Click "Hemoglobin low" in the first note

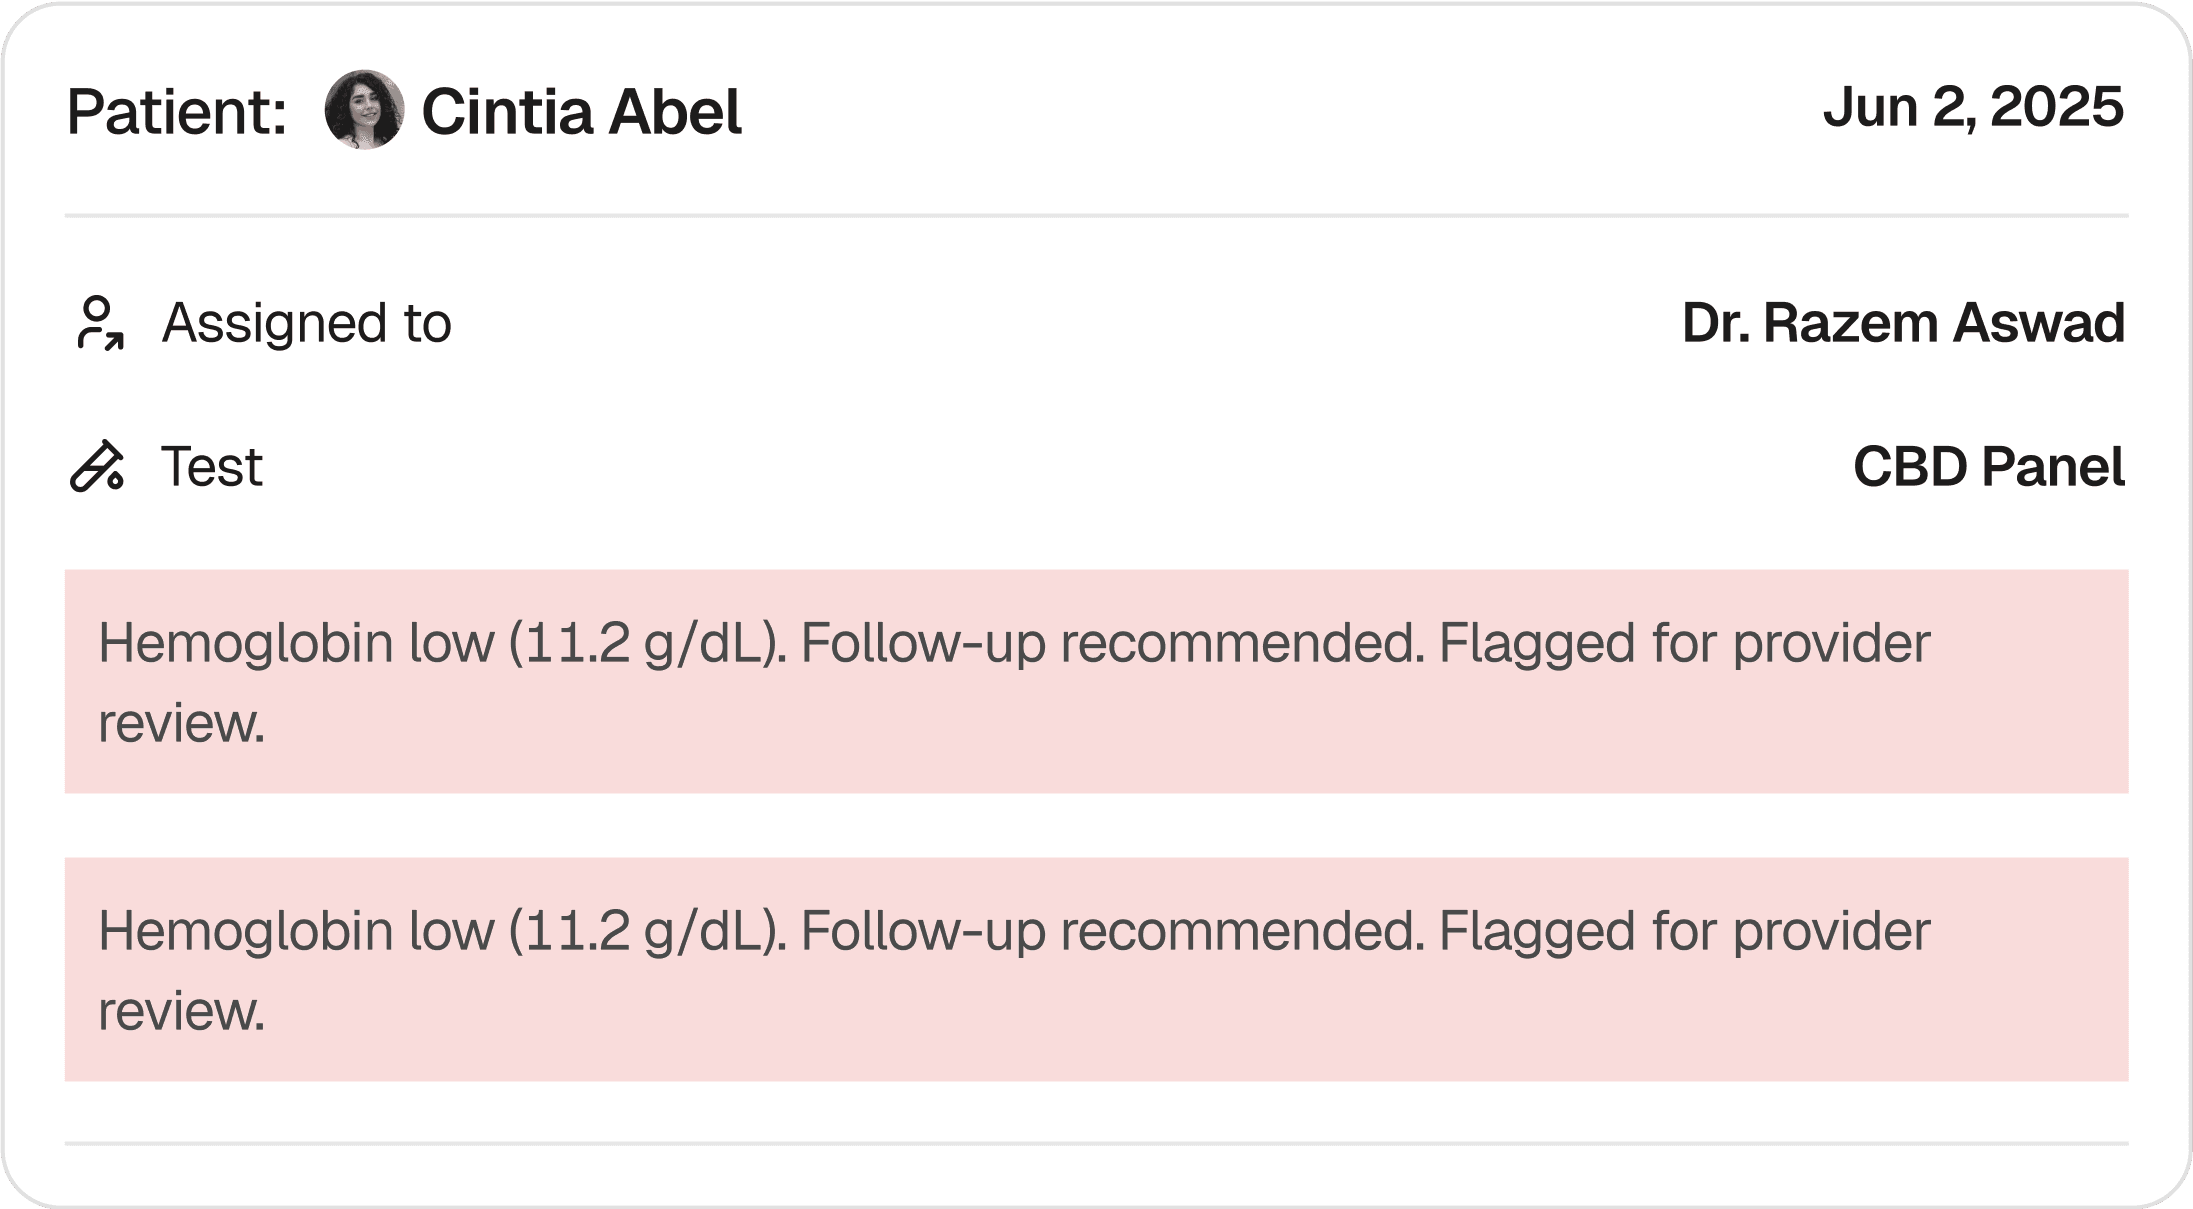tap(296, 642)
